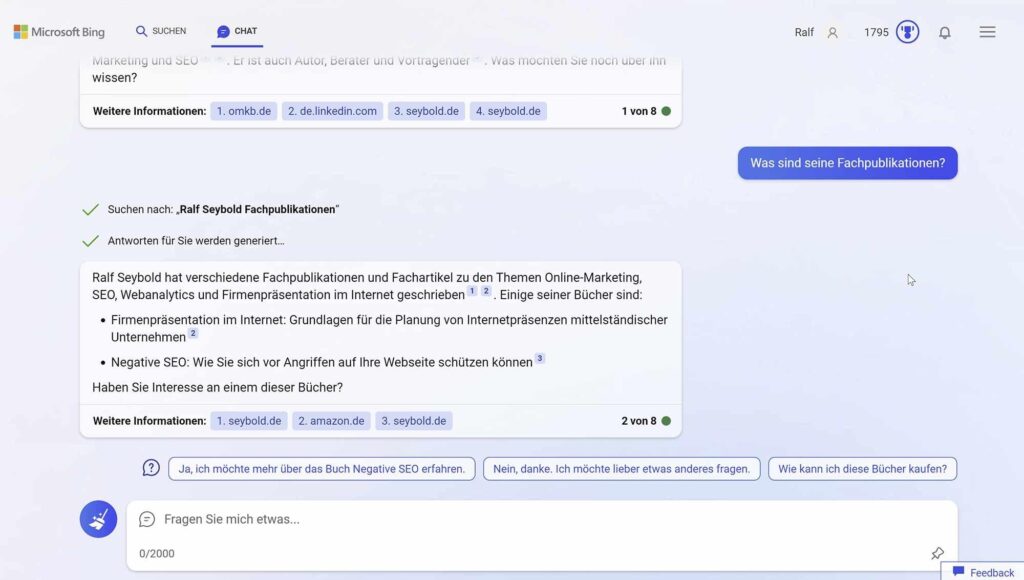Choose 'Wie kann ich diese Bücher kaufen?' suggestion
1024x580 pixels.
pyautogui.click(x=862, y=469)
